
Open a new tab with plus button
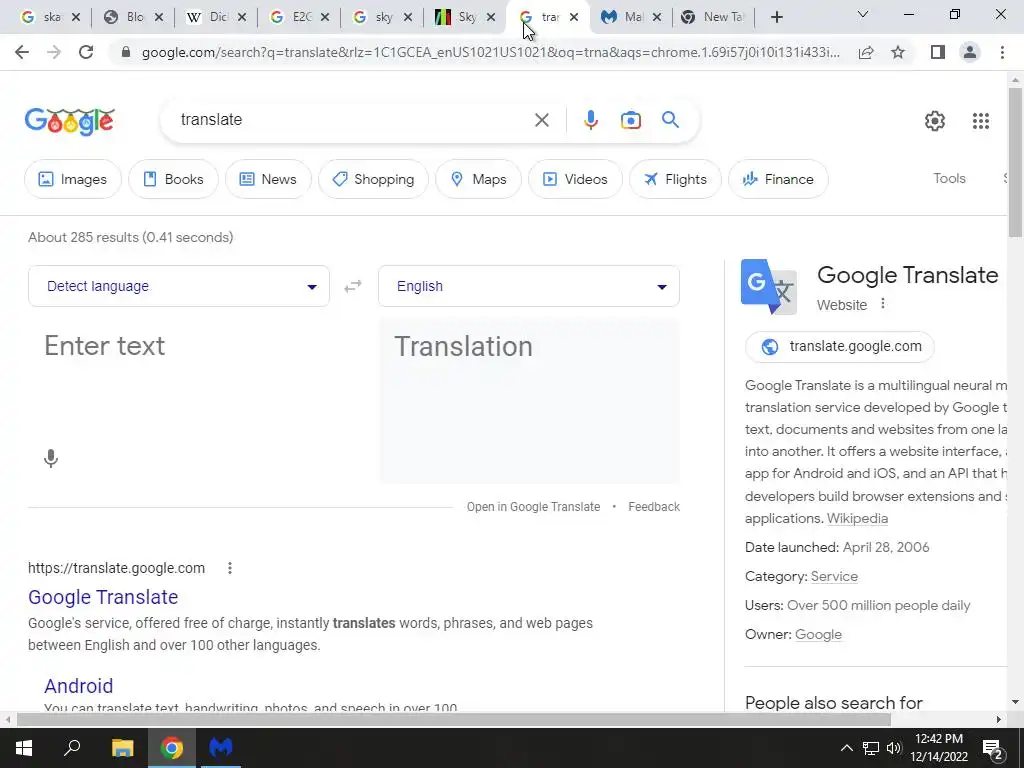click(x=776, y=17)
